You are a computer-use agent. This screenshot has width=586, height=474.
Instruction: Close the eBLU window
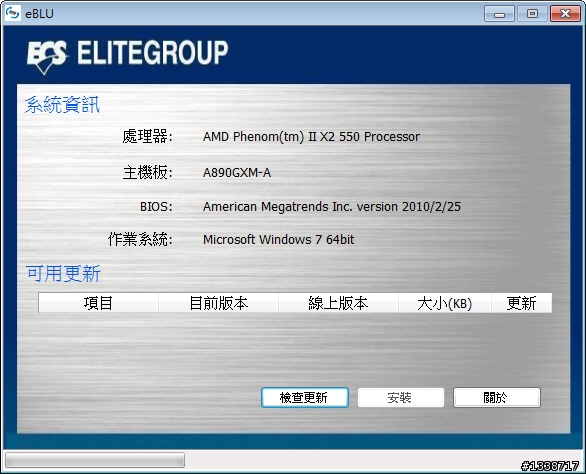565,14
